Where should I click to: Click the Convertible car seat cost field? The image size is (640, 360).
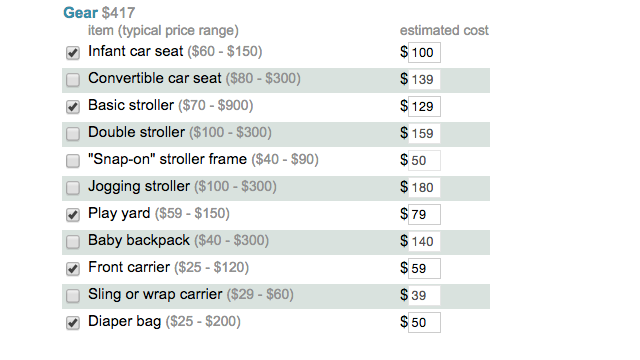(424, 80)
